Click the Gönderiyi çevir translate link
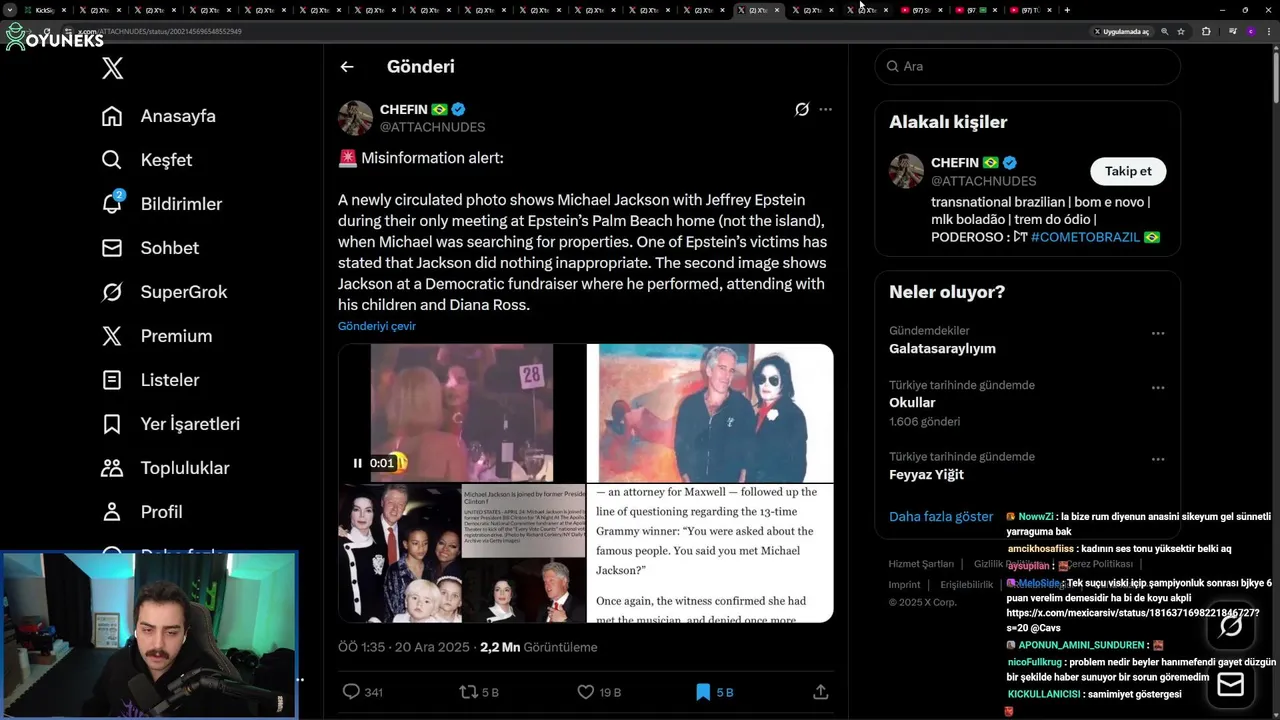1280x720 pixels. [x=377, y=326]
